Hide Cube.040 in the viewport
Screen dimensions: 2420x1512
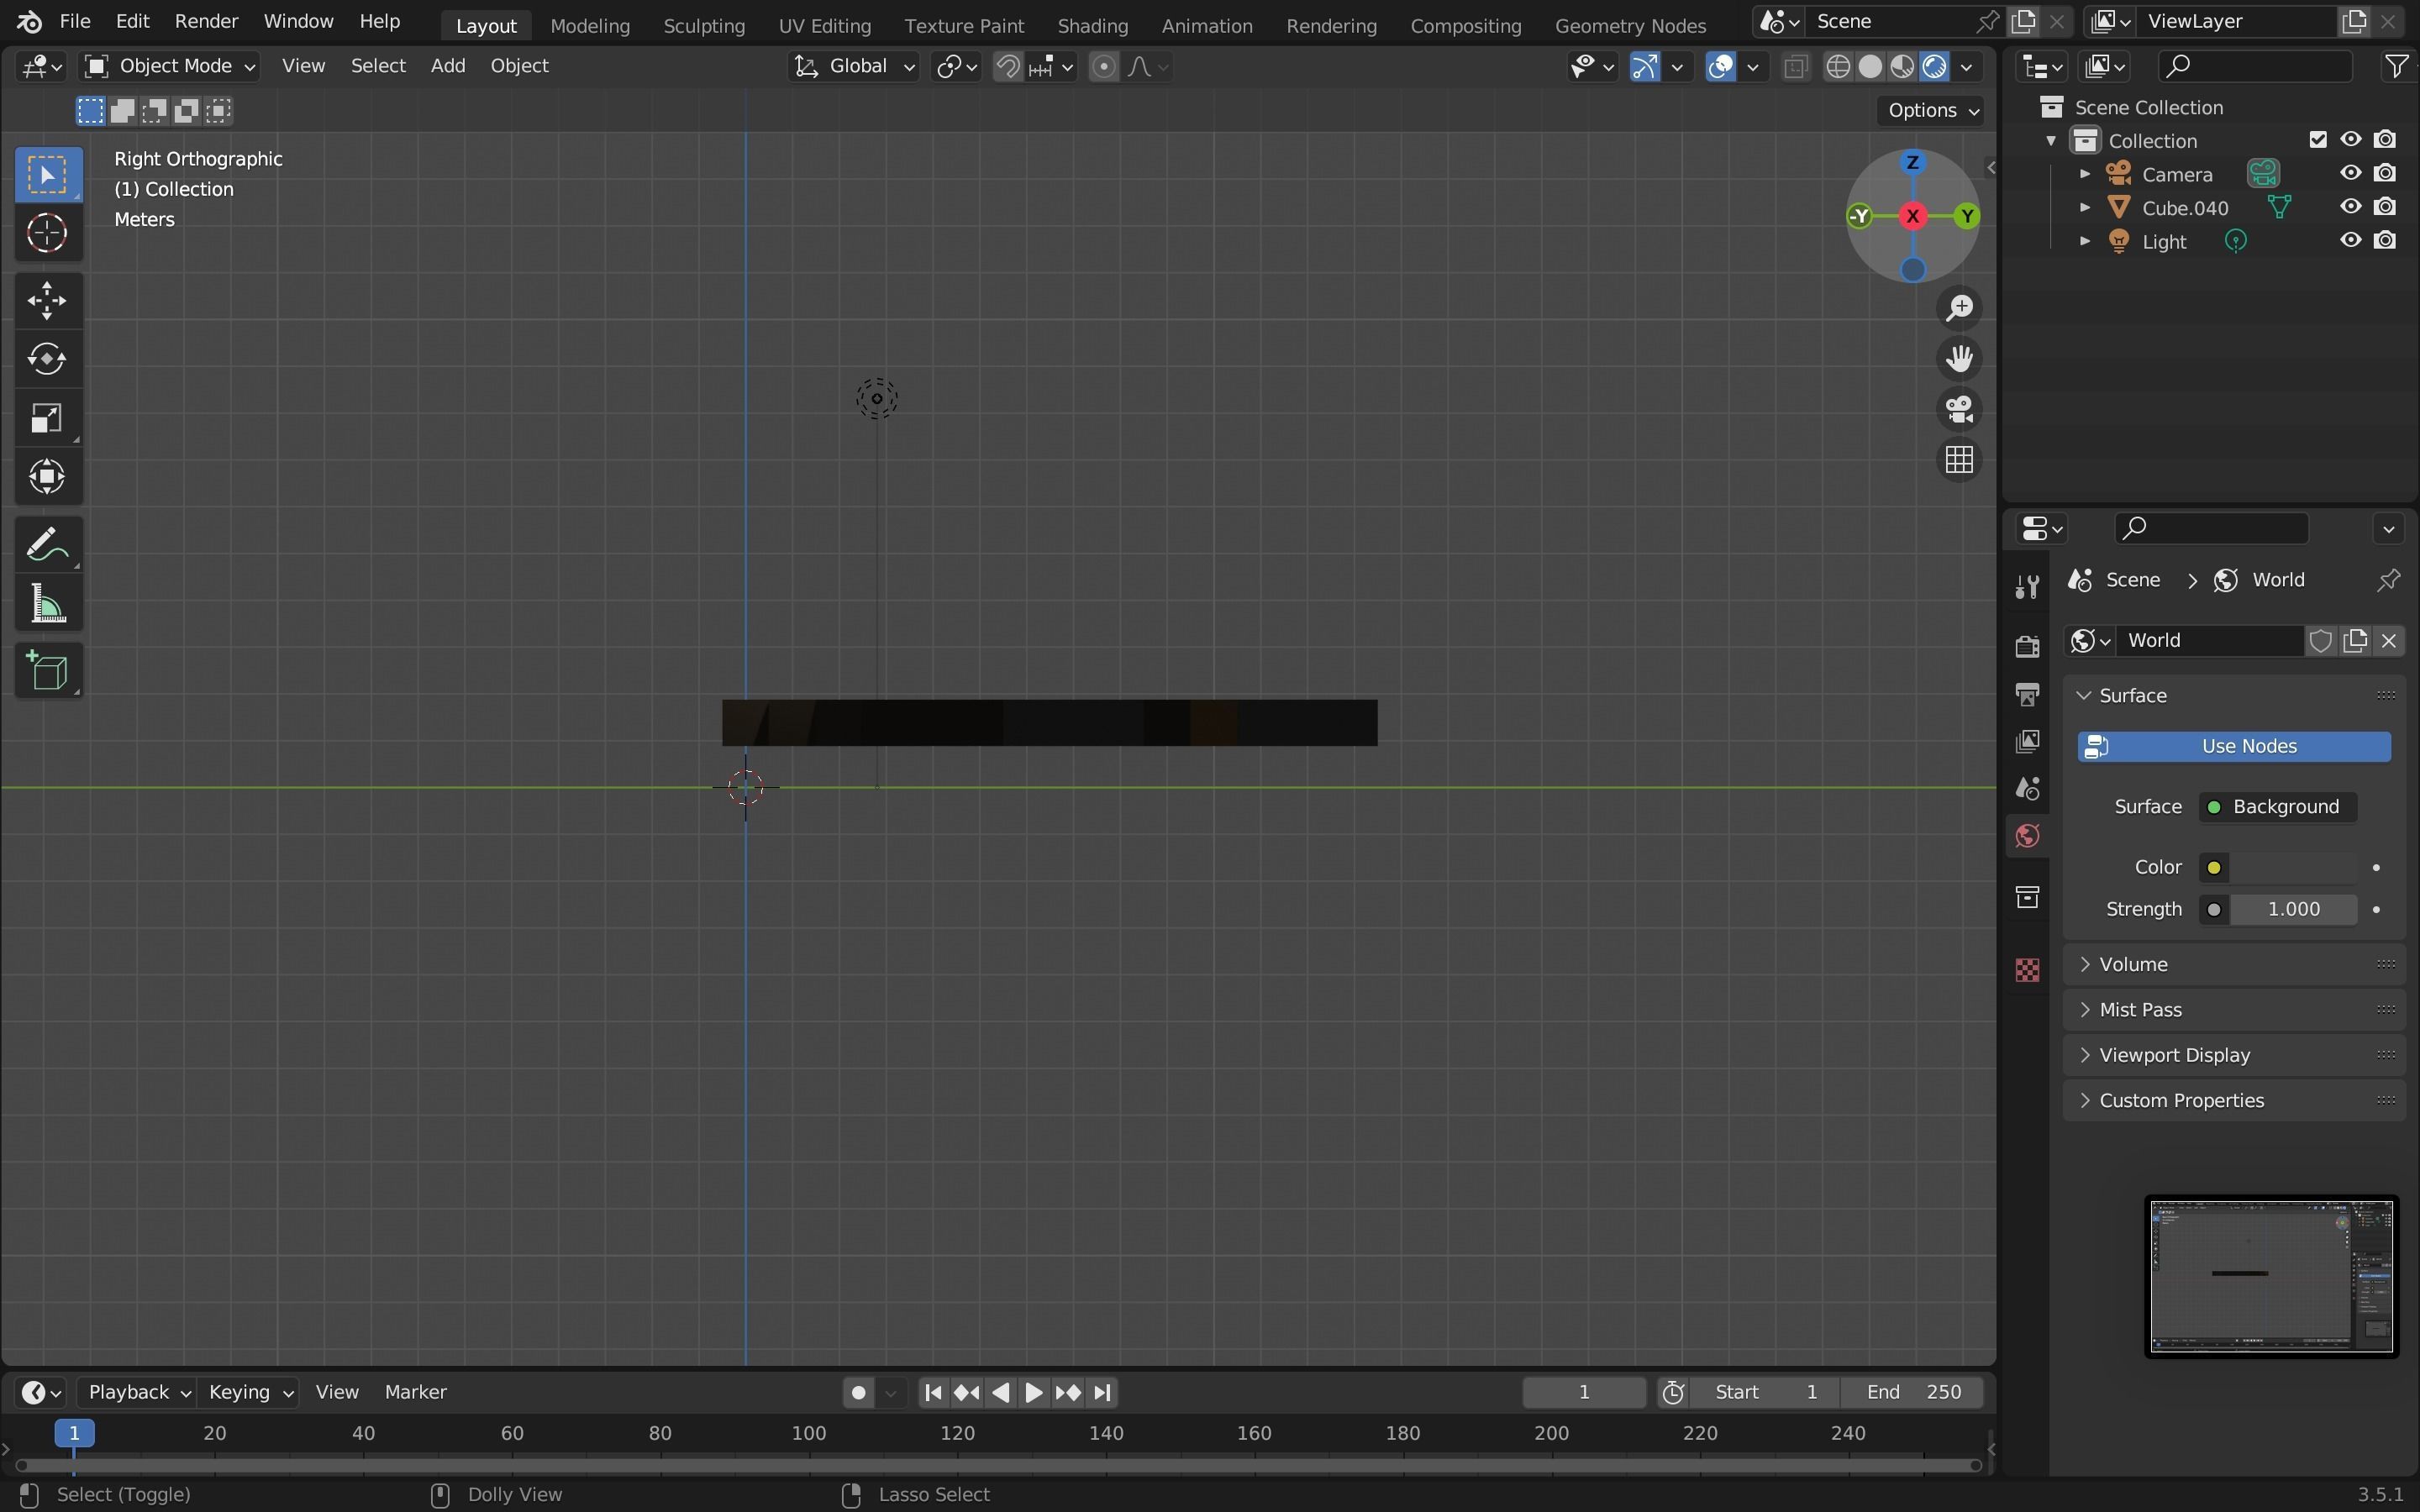(x=2350, y=207)
